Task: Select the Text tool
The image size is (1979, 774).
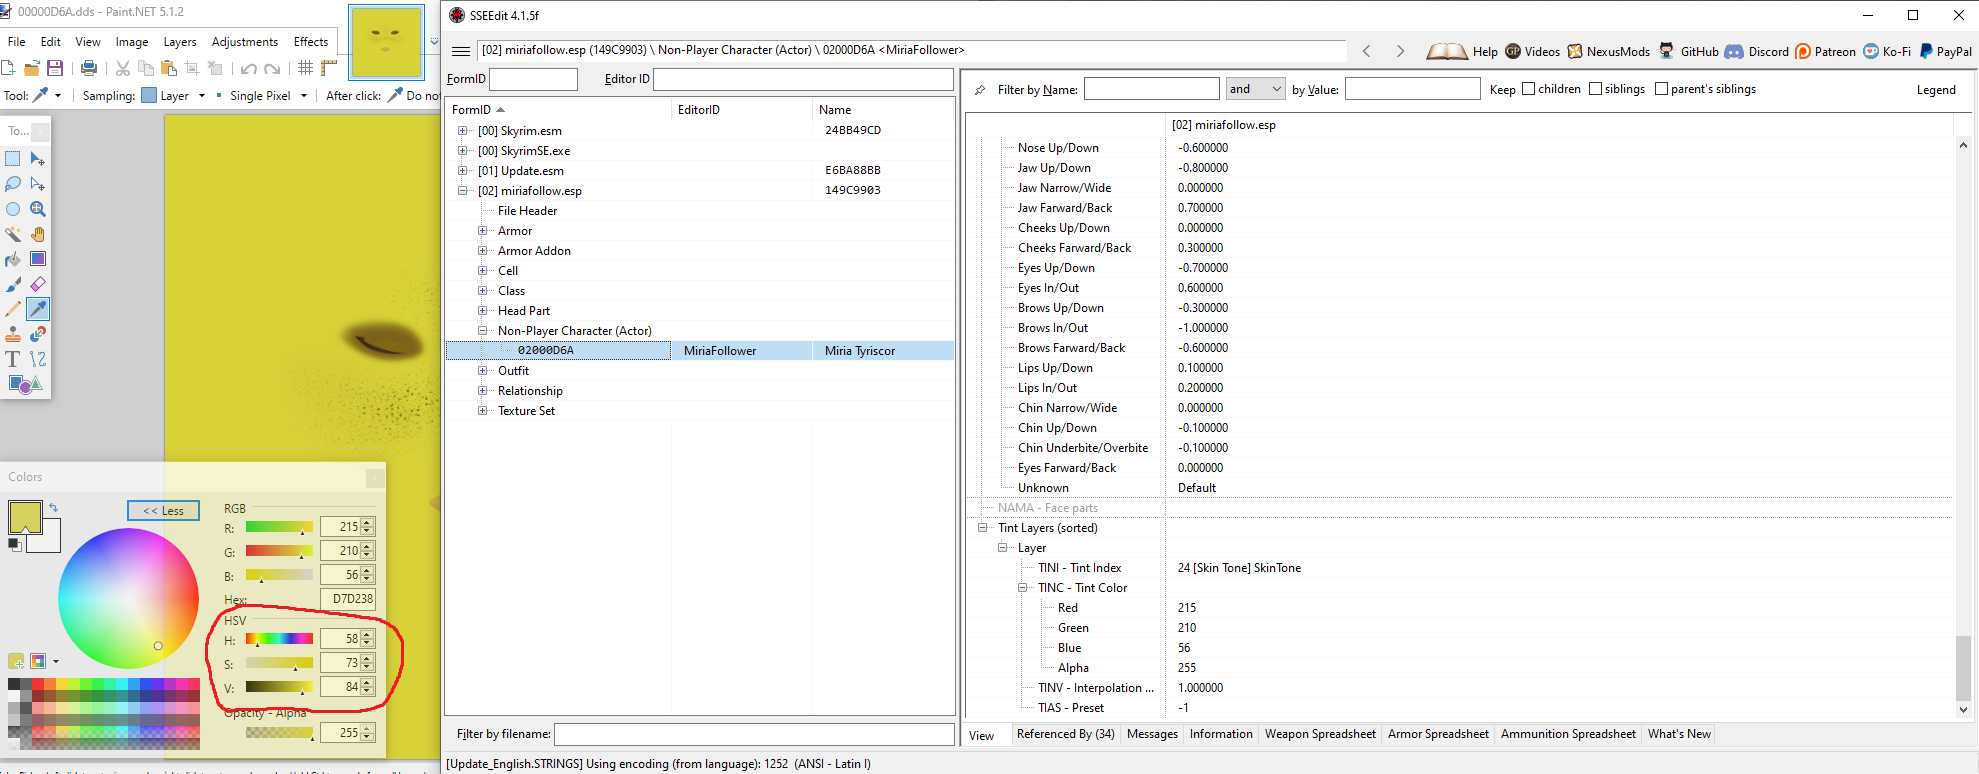Action: click(13, 359)
